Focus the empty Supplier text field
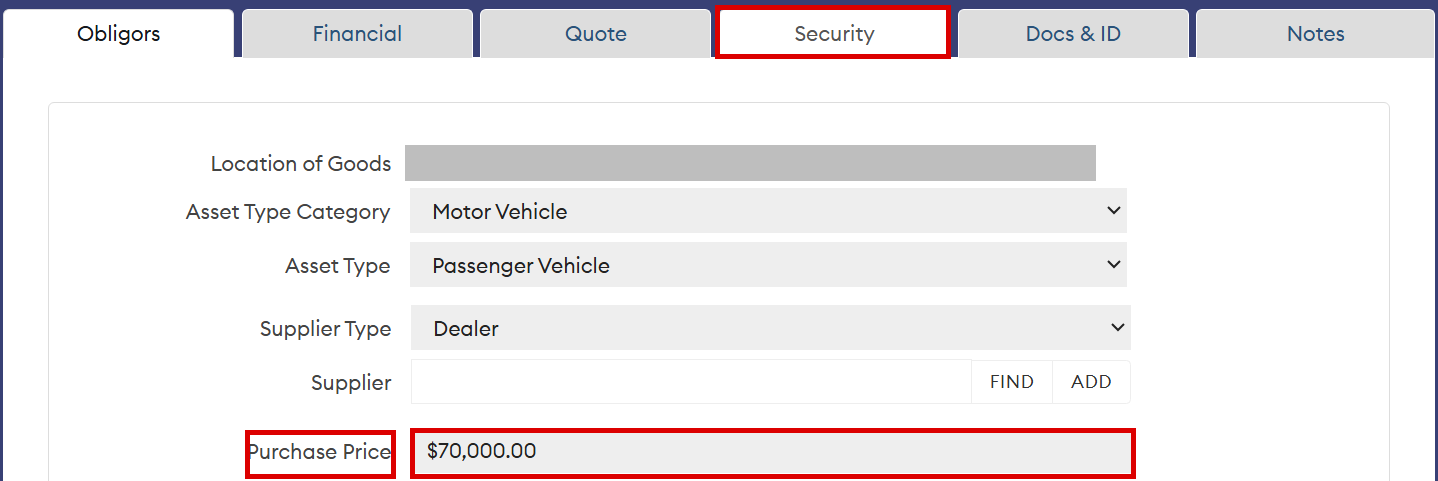1438x481 pixels. click(x=691, y=382)
